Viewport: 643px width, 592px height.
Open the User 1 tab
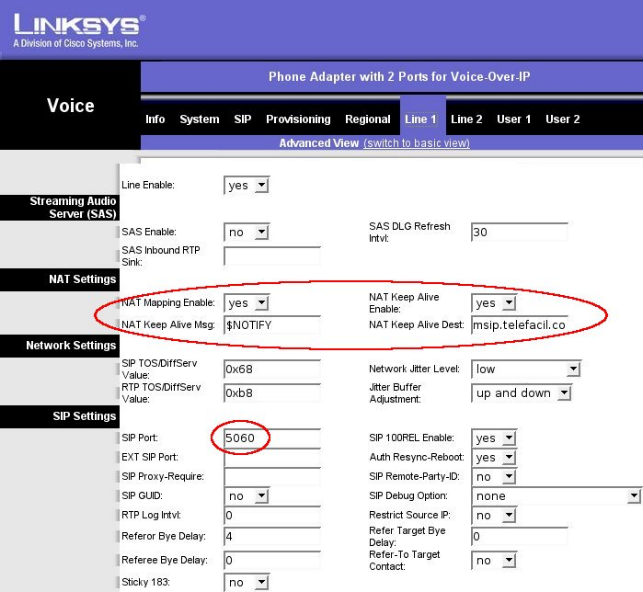coord(514,119)
